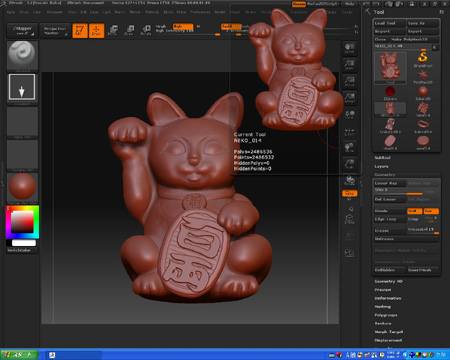
Task: Click the Close Holes button
Action: [423, 270]
